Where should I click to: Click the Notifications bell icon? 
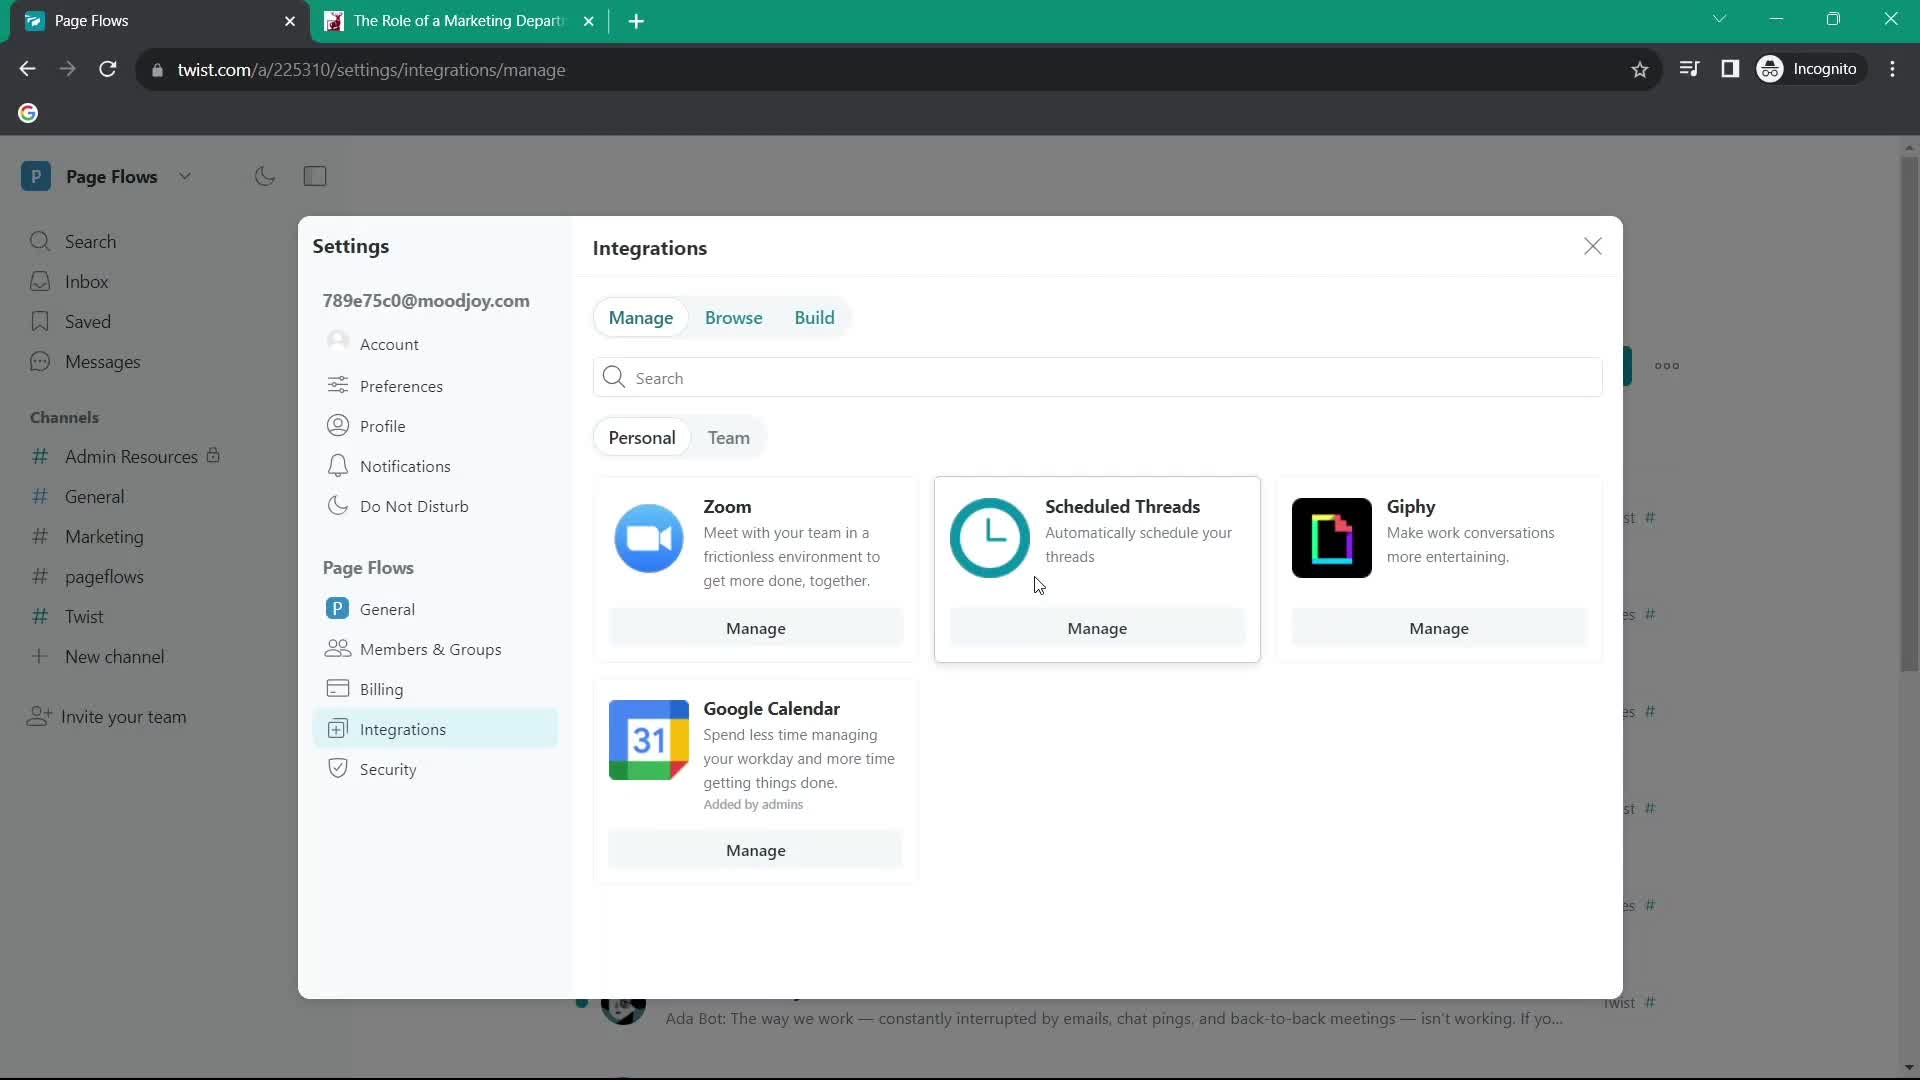(338, 465)
